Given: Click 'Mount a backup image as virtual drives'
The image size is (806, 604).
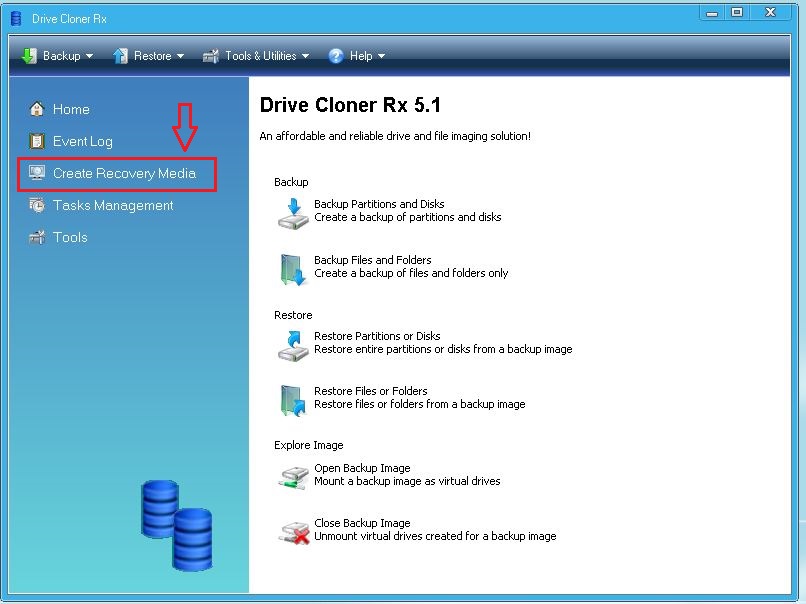Looking at the screenshot, I should pyautogui.click(x=407, y=482).
